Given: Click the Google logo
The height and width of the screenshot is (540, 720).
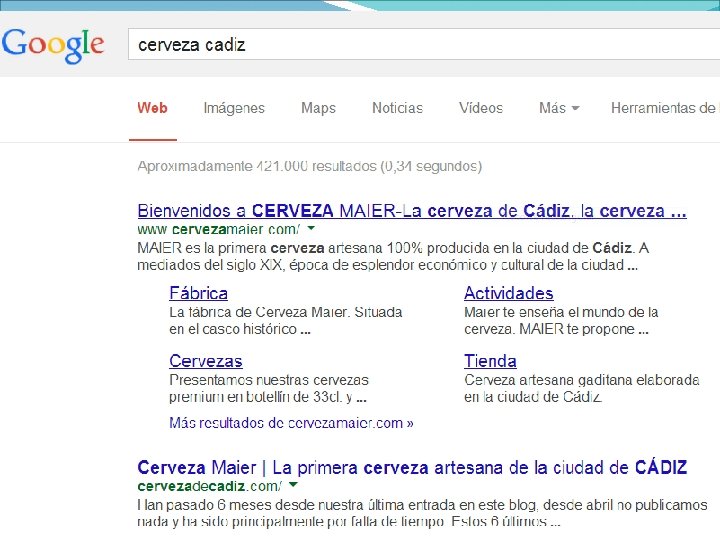Looking at the screenshot, I should [53, 45].
